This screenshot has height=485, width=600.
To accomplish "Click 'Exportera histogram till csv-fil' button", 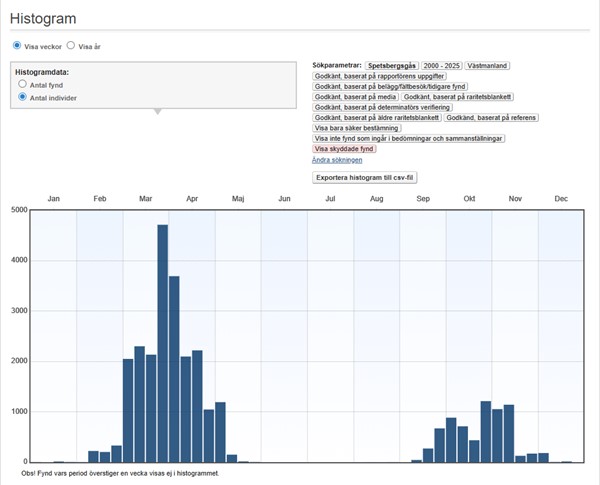I will tap(363, 177).
